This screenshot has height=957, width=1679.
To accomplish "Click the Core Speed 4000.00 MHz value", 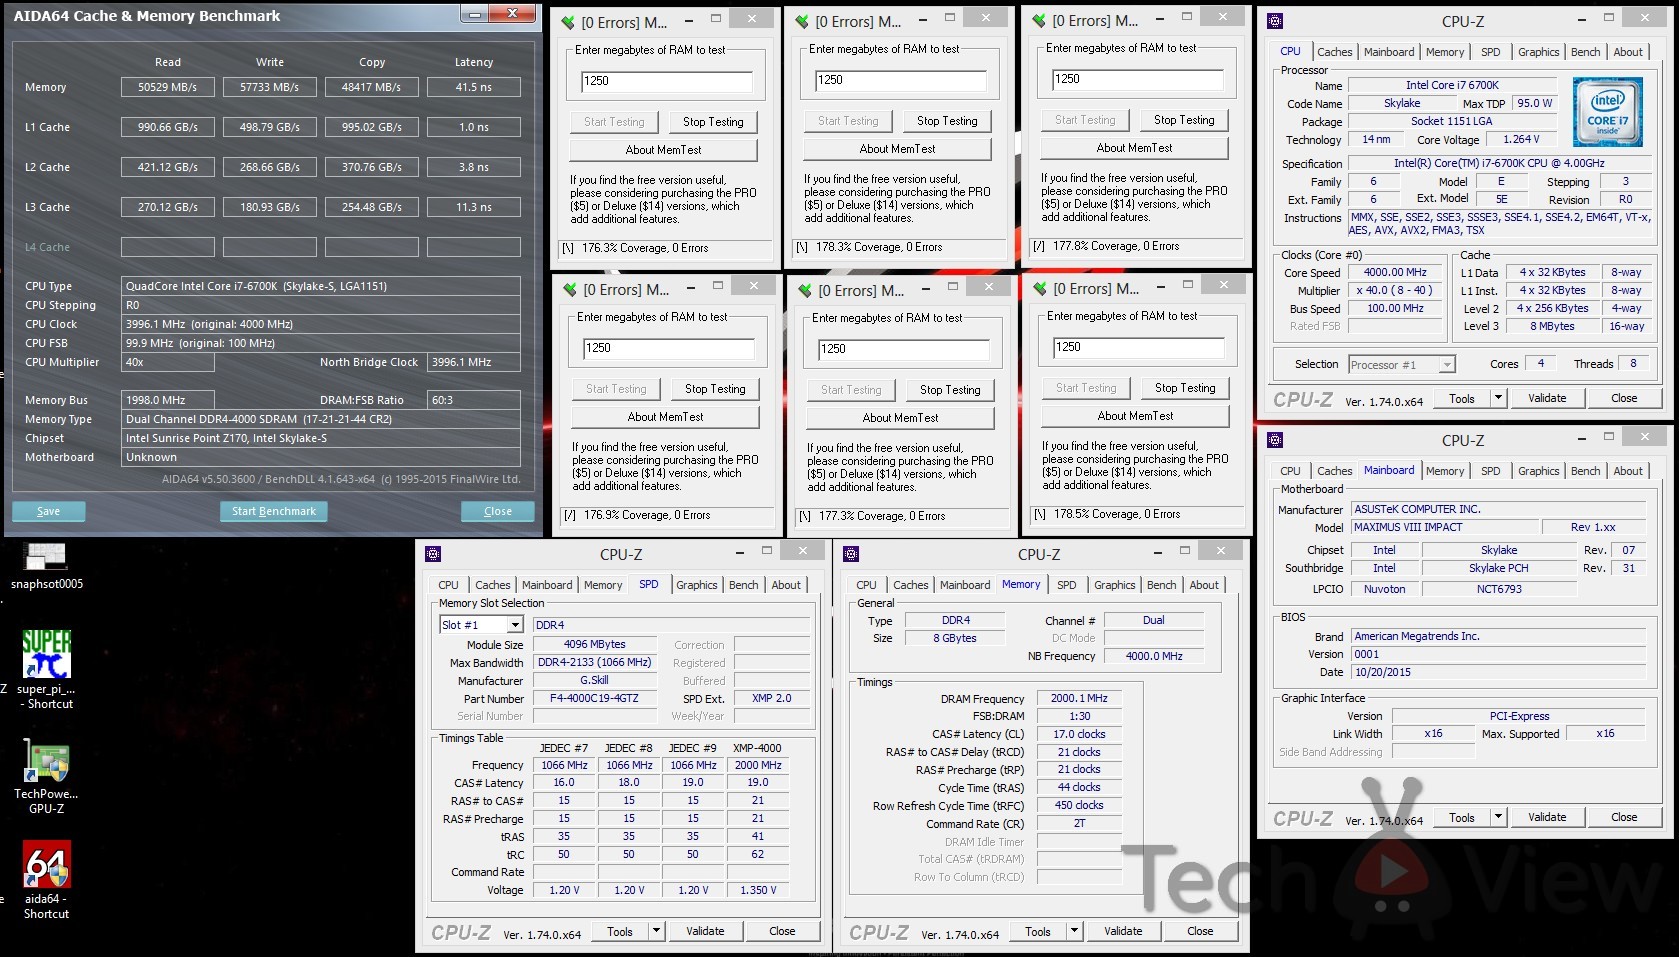I will tap(1395, 272).
